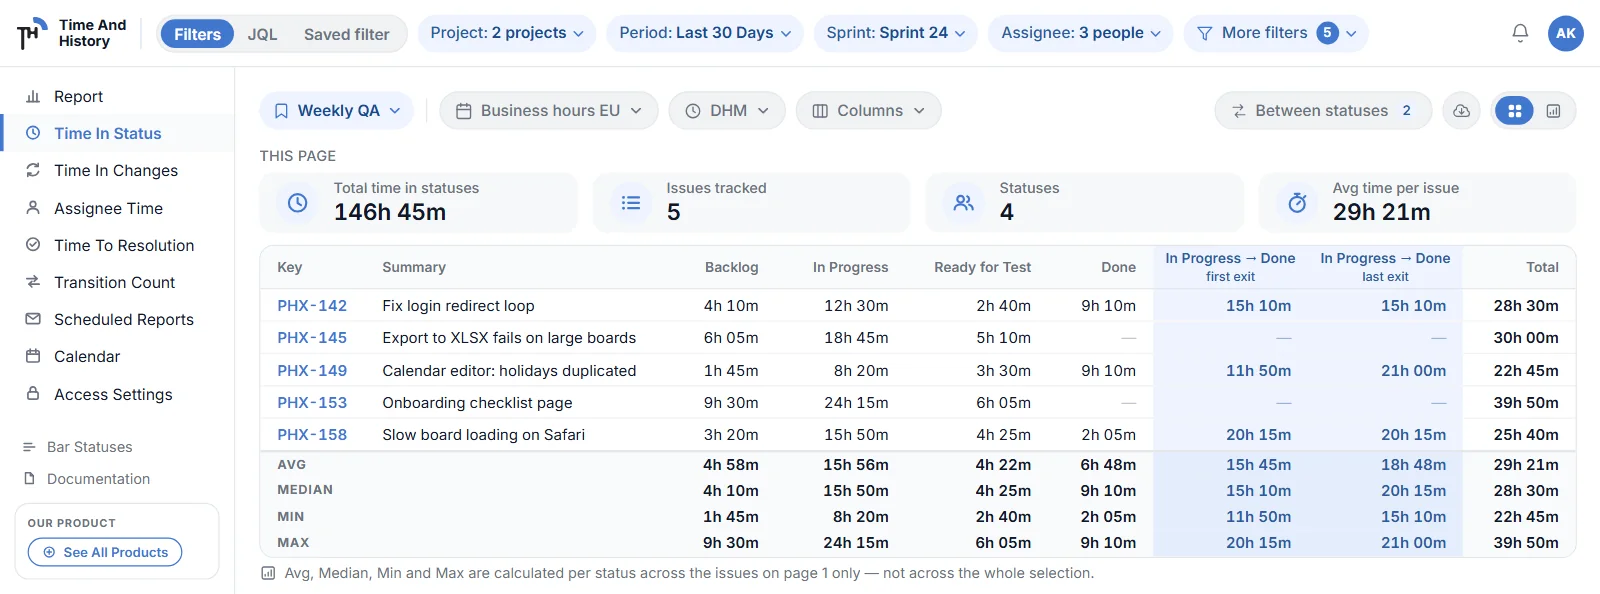The image size is (1600, 594).
Task: Sort by the Total column header
Action: (1542, 267)
